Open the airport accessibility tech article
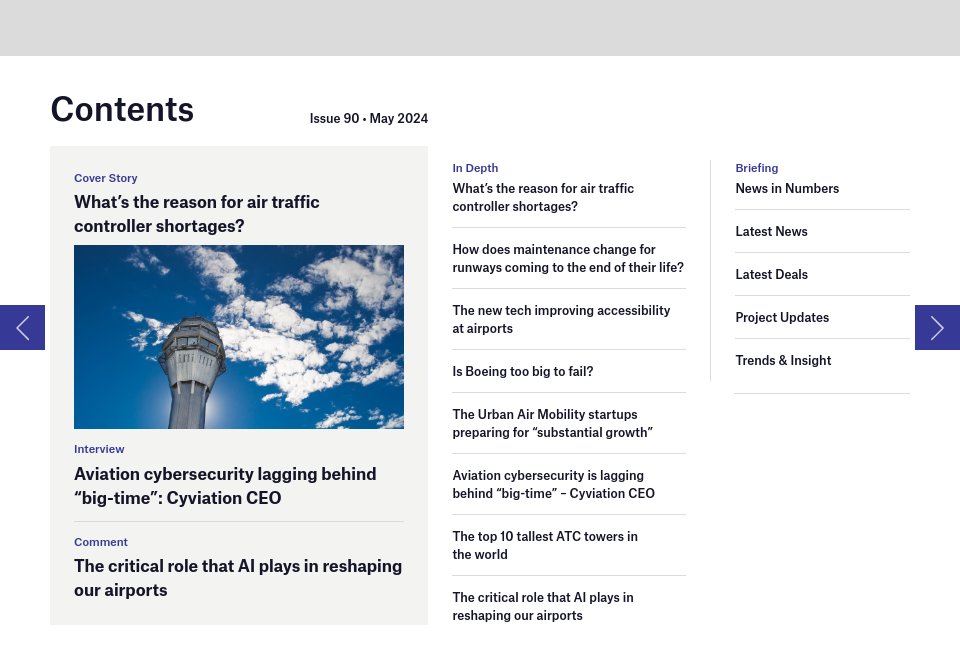The height and width of the screenshot is (655, 960). [x=561, y=319]
